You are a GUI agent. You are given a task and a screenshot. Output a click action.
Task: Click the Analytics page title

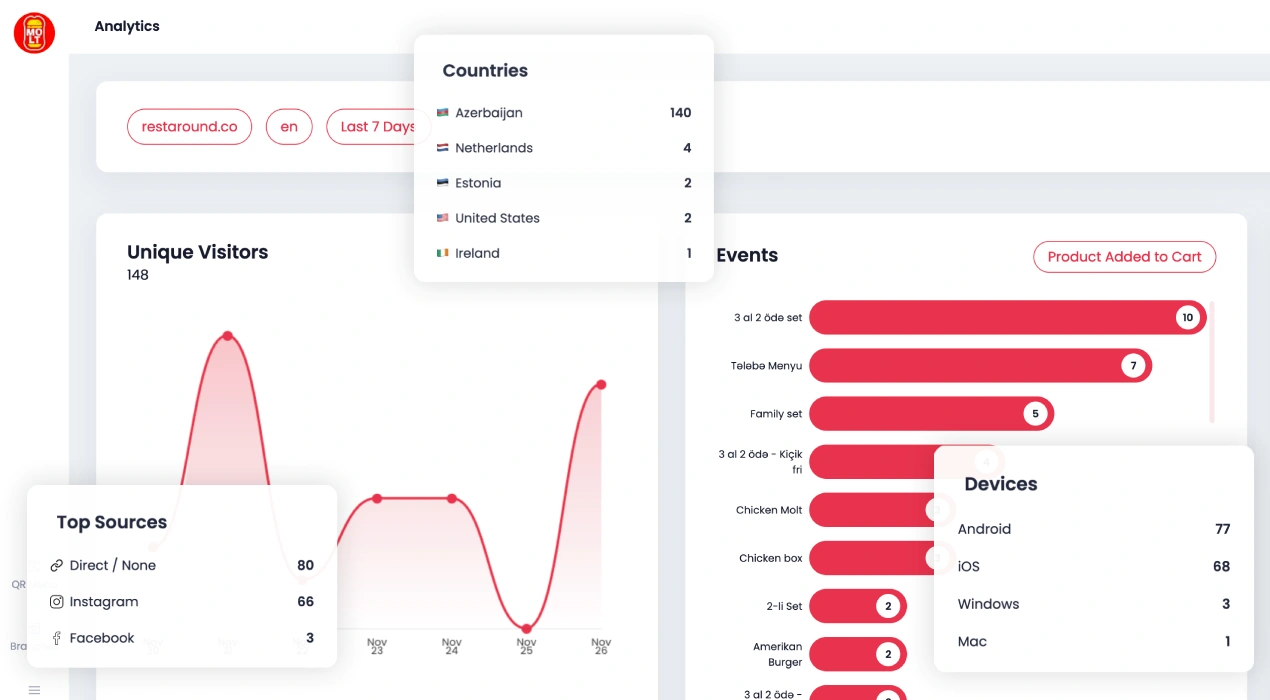[127, 26]
